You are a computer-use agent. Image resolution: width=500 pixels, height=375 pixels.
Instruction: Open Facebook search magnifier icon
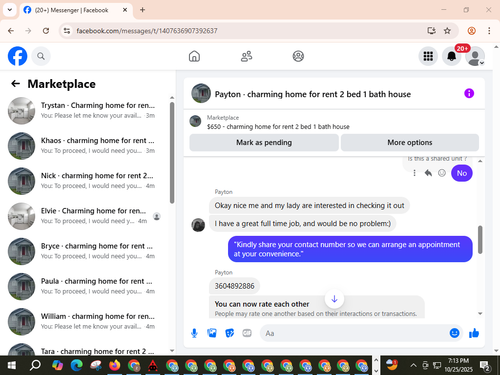point(41,56)
